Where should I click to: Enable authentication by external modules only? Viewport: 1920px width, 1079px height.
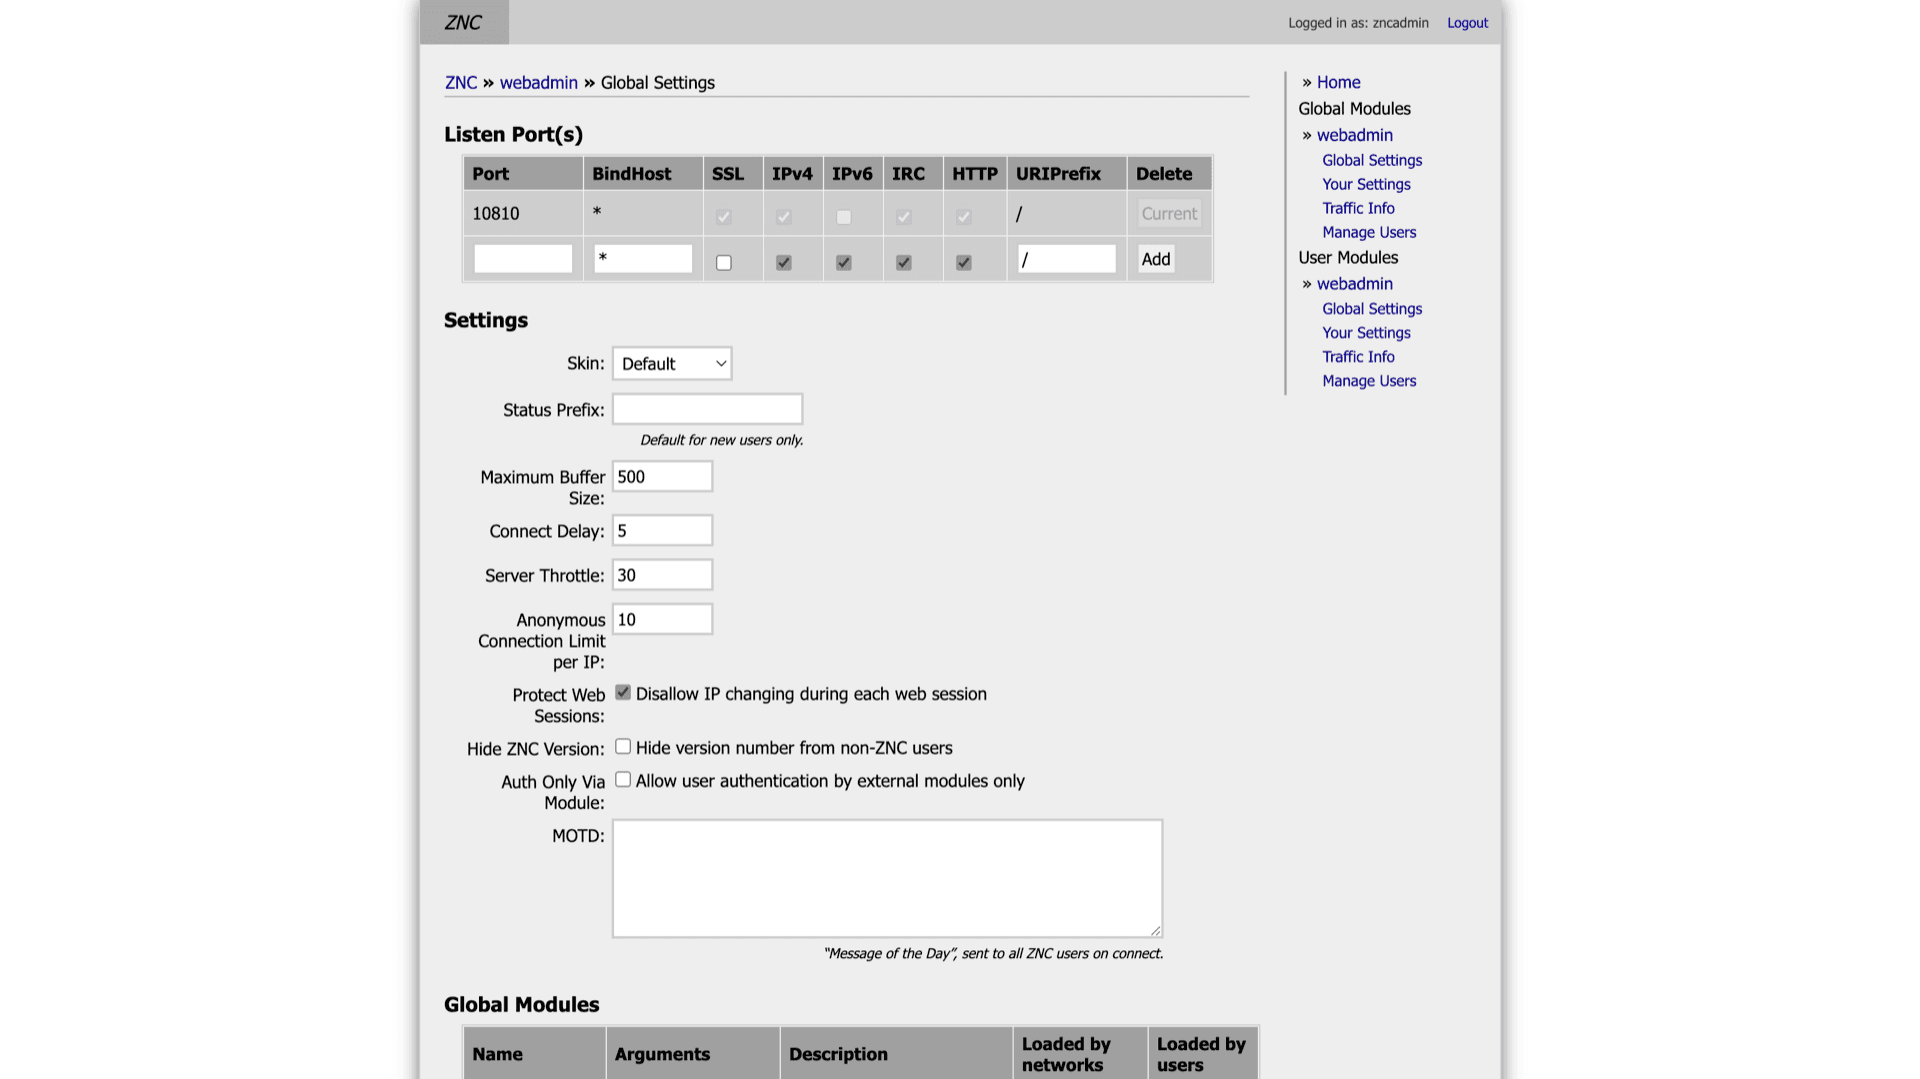pos(623,779)
